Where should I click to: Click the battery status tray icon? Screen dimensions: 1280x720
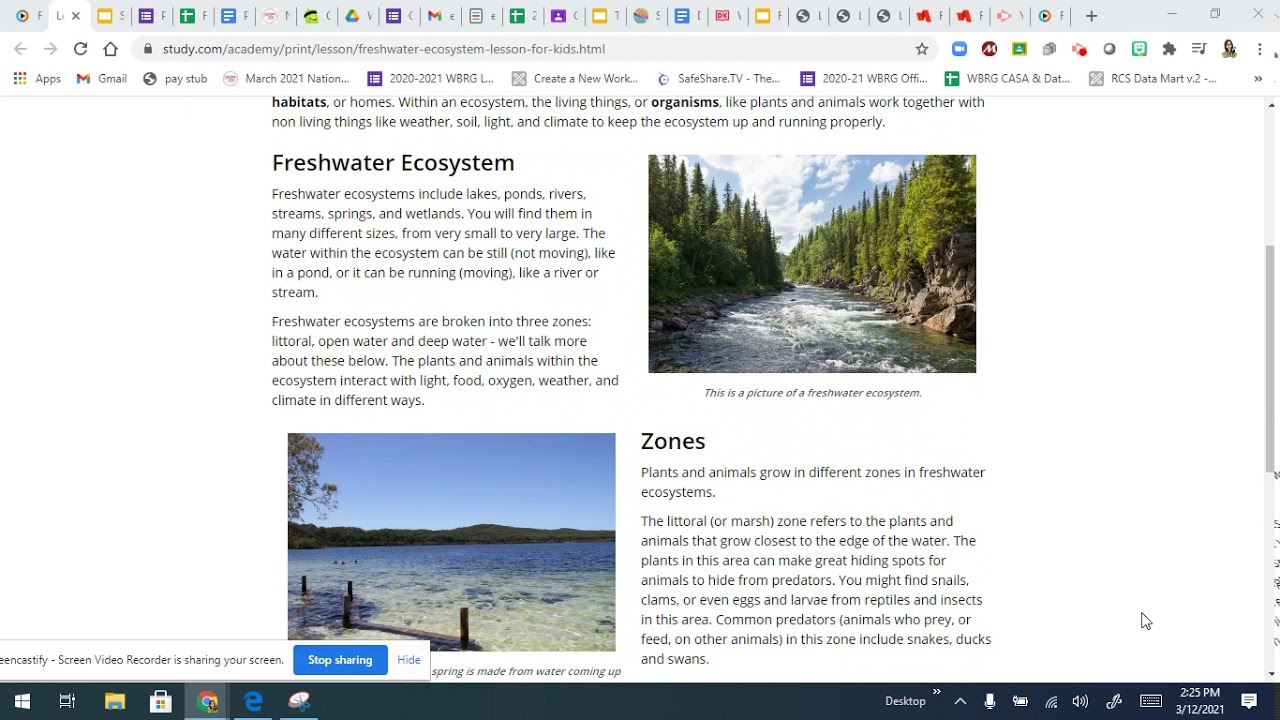[1020, 701]
